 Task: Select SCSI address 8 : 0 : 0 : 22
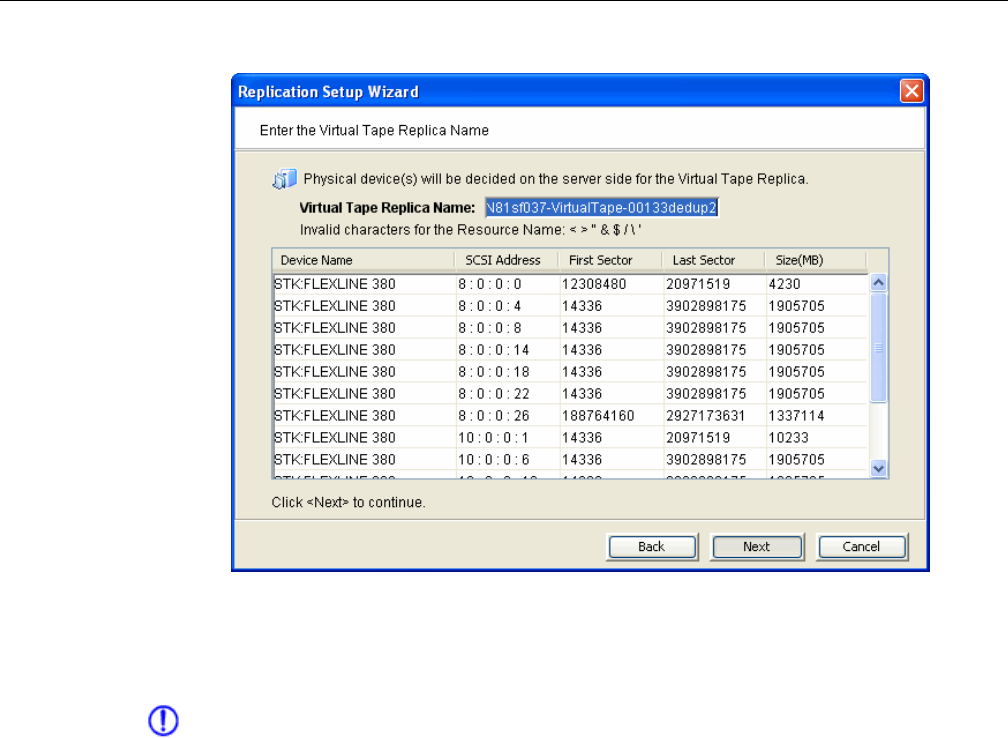[x=494, y=393]
